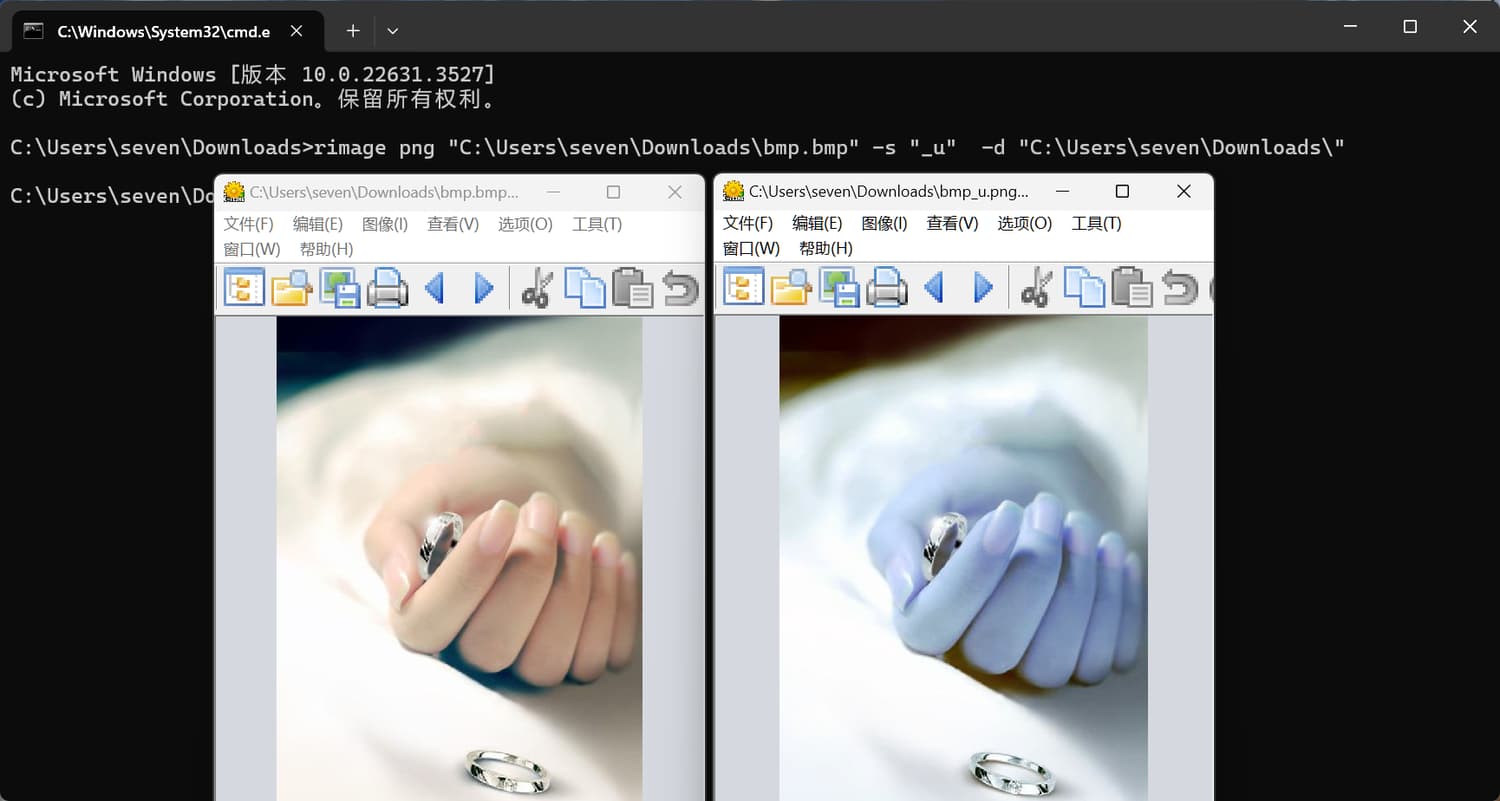Go to previous image in bmp.bmp window
This screenshot has height=801, width=1500.
pyautogui.click(x=434, y=289)
